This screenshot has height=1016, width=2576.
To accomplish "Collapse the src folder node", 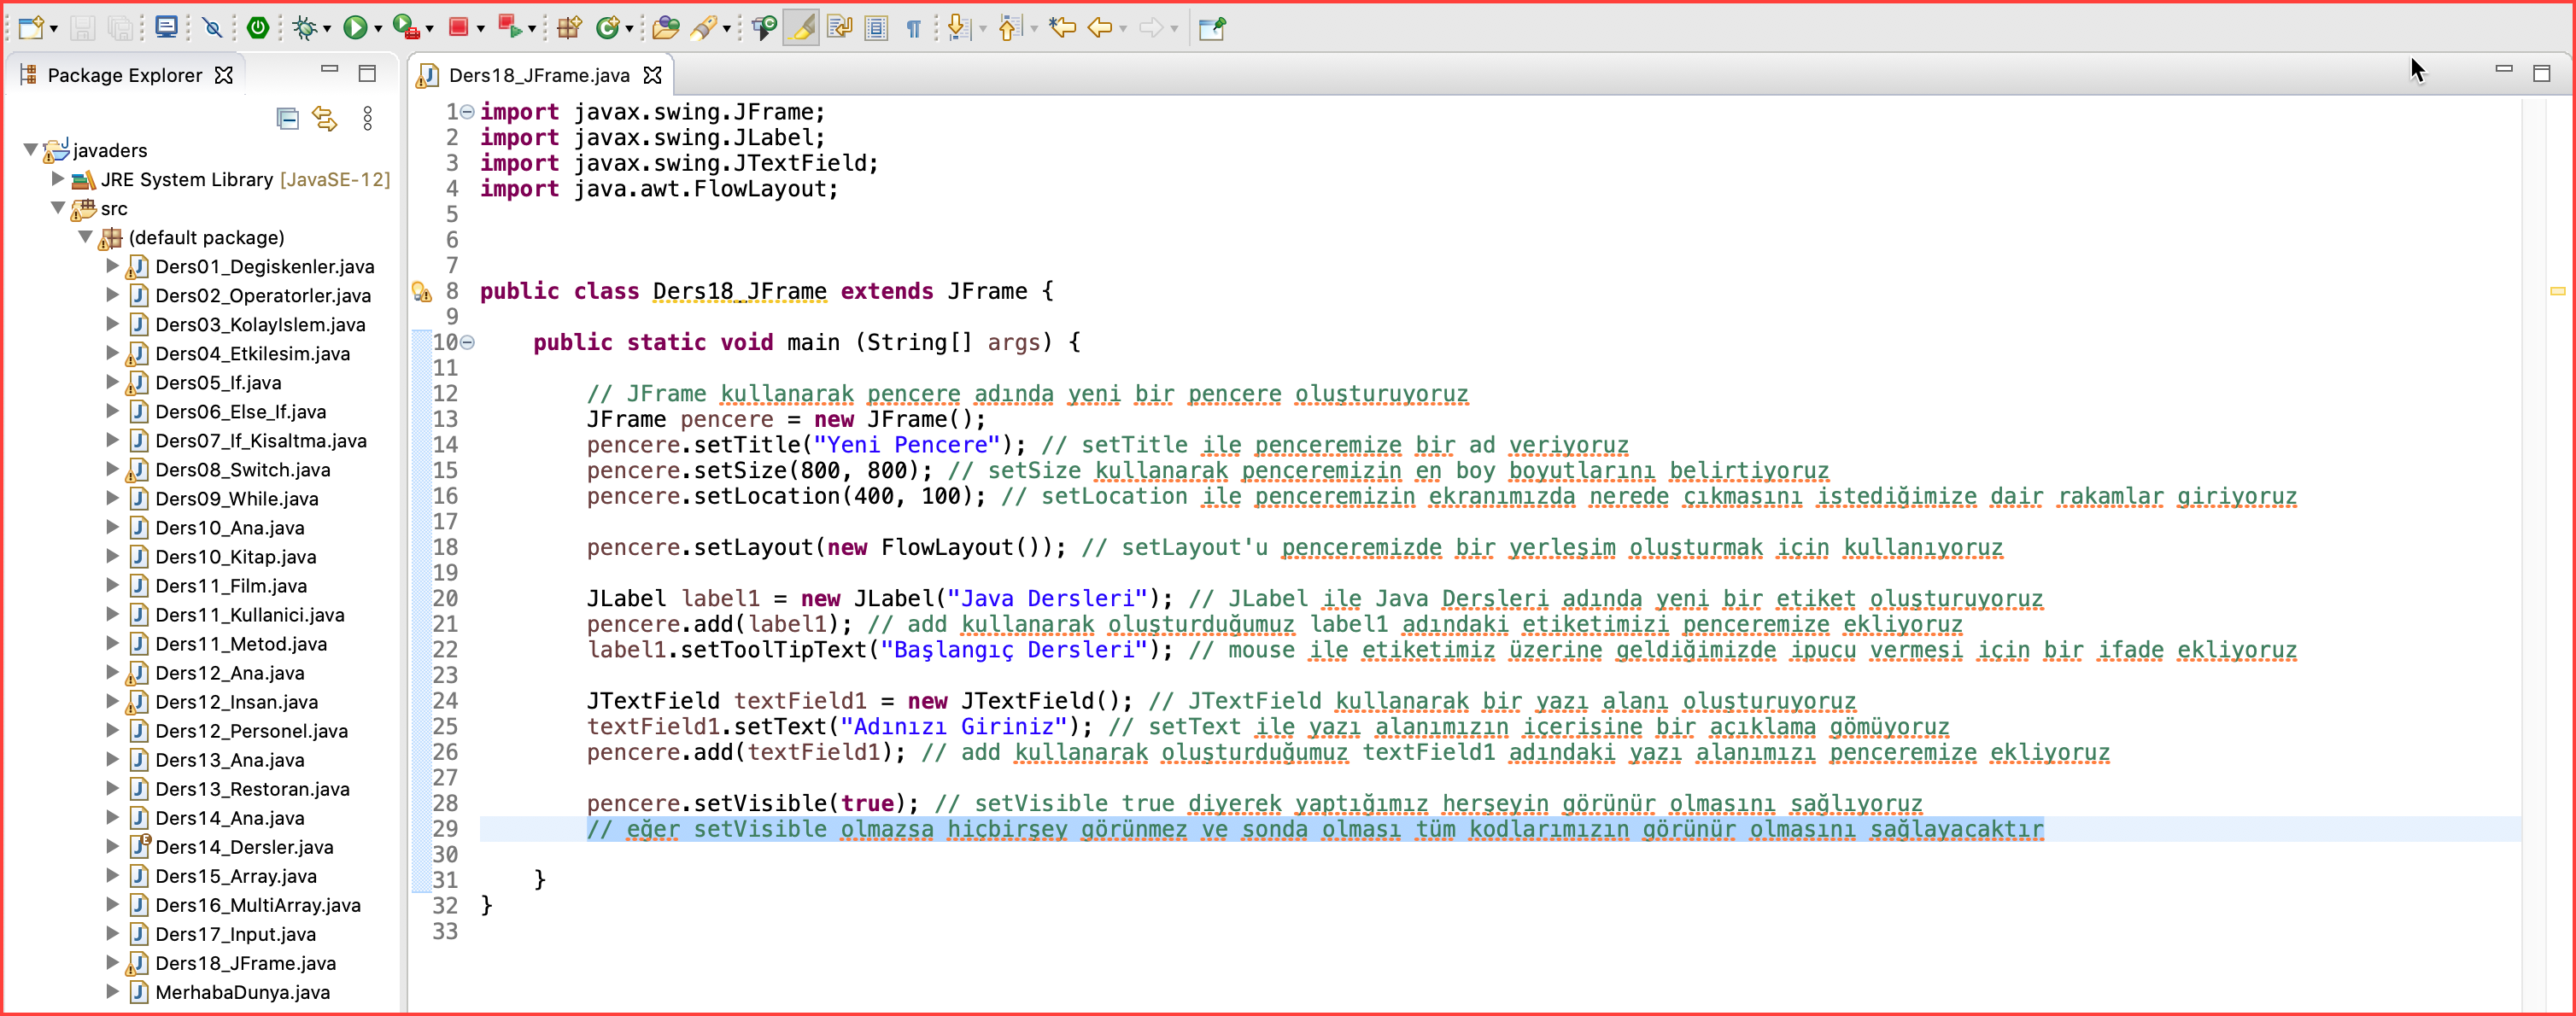I will [x=58, y=208].
